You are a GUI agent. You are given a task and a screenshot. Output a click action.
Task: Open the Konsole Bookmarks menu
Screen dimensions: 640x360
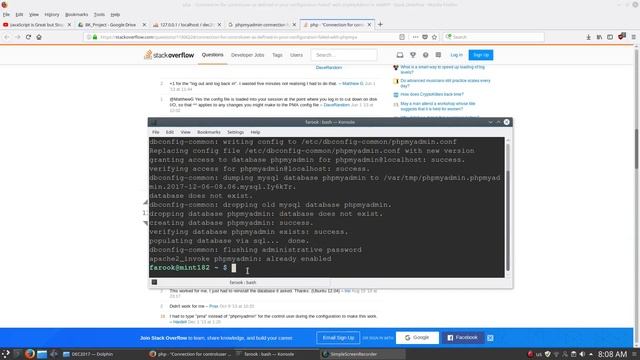click(x=209, y=132)
